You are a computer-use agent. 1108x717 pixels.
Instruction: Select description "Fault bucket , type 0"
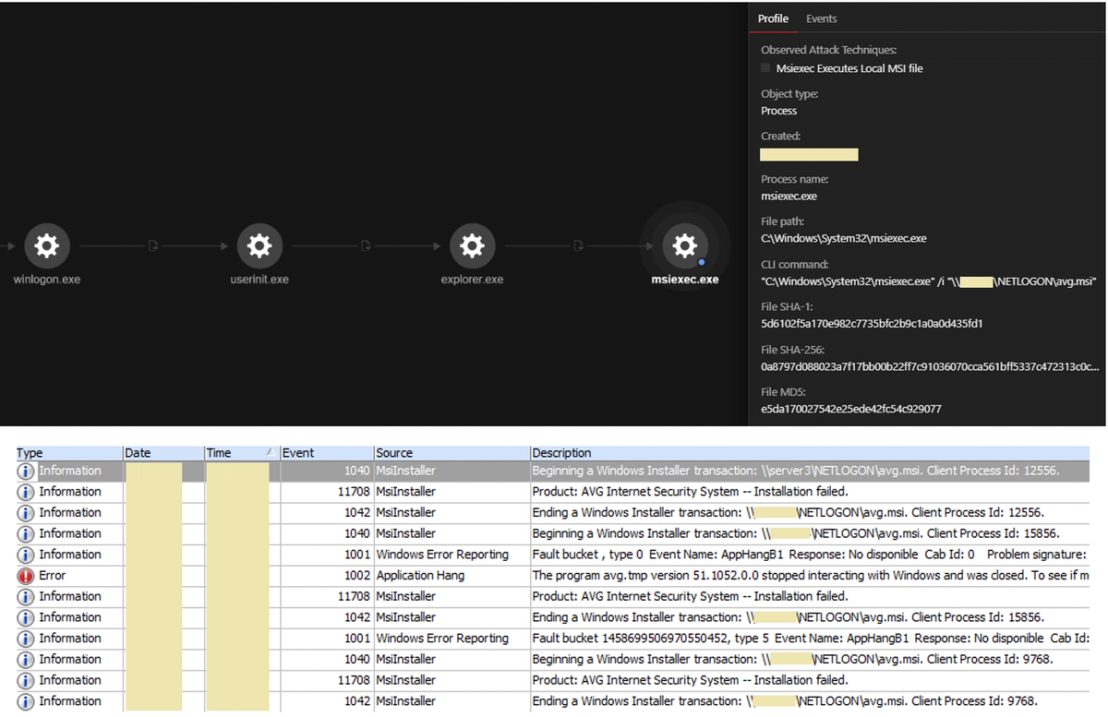[810, 555]
